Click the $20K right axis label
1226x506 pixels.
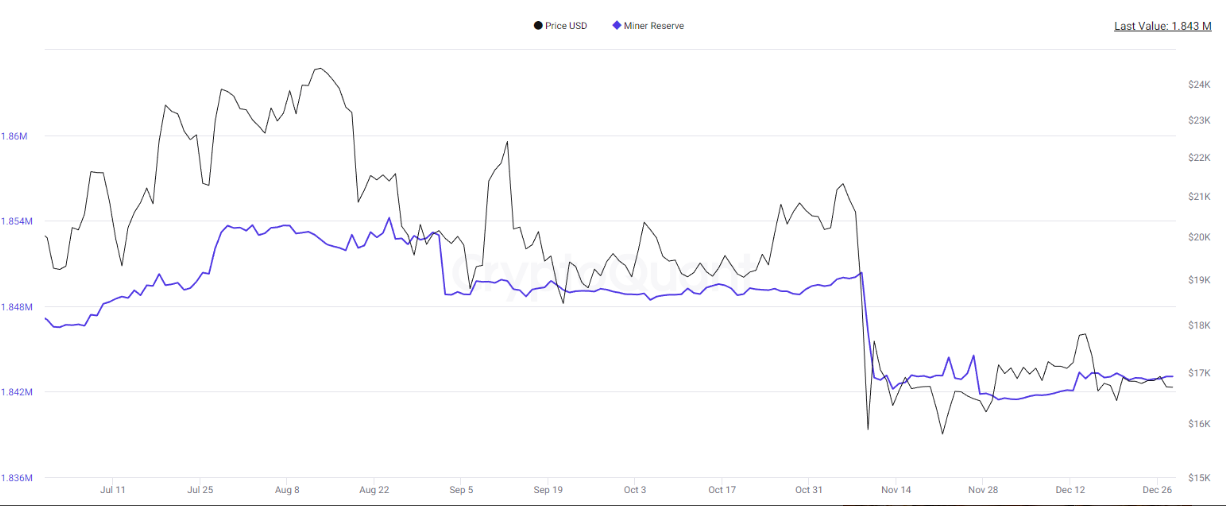point(1199,237)
